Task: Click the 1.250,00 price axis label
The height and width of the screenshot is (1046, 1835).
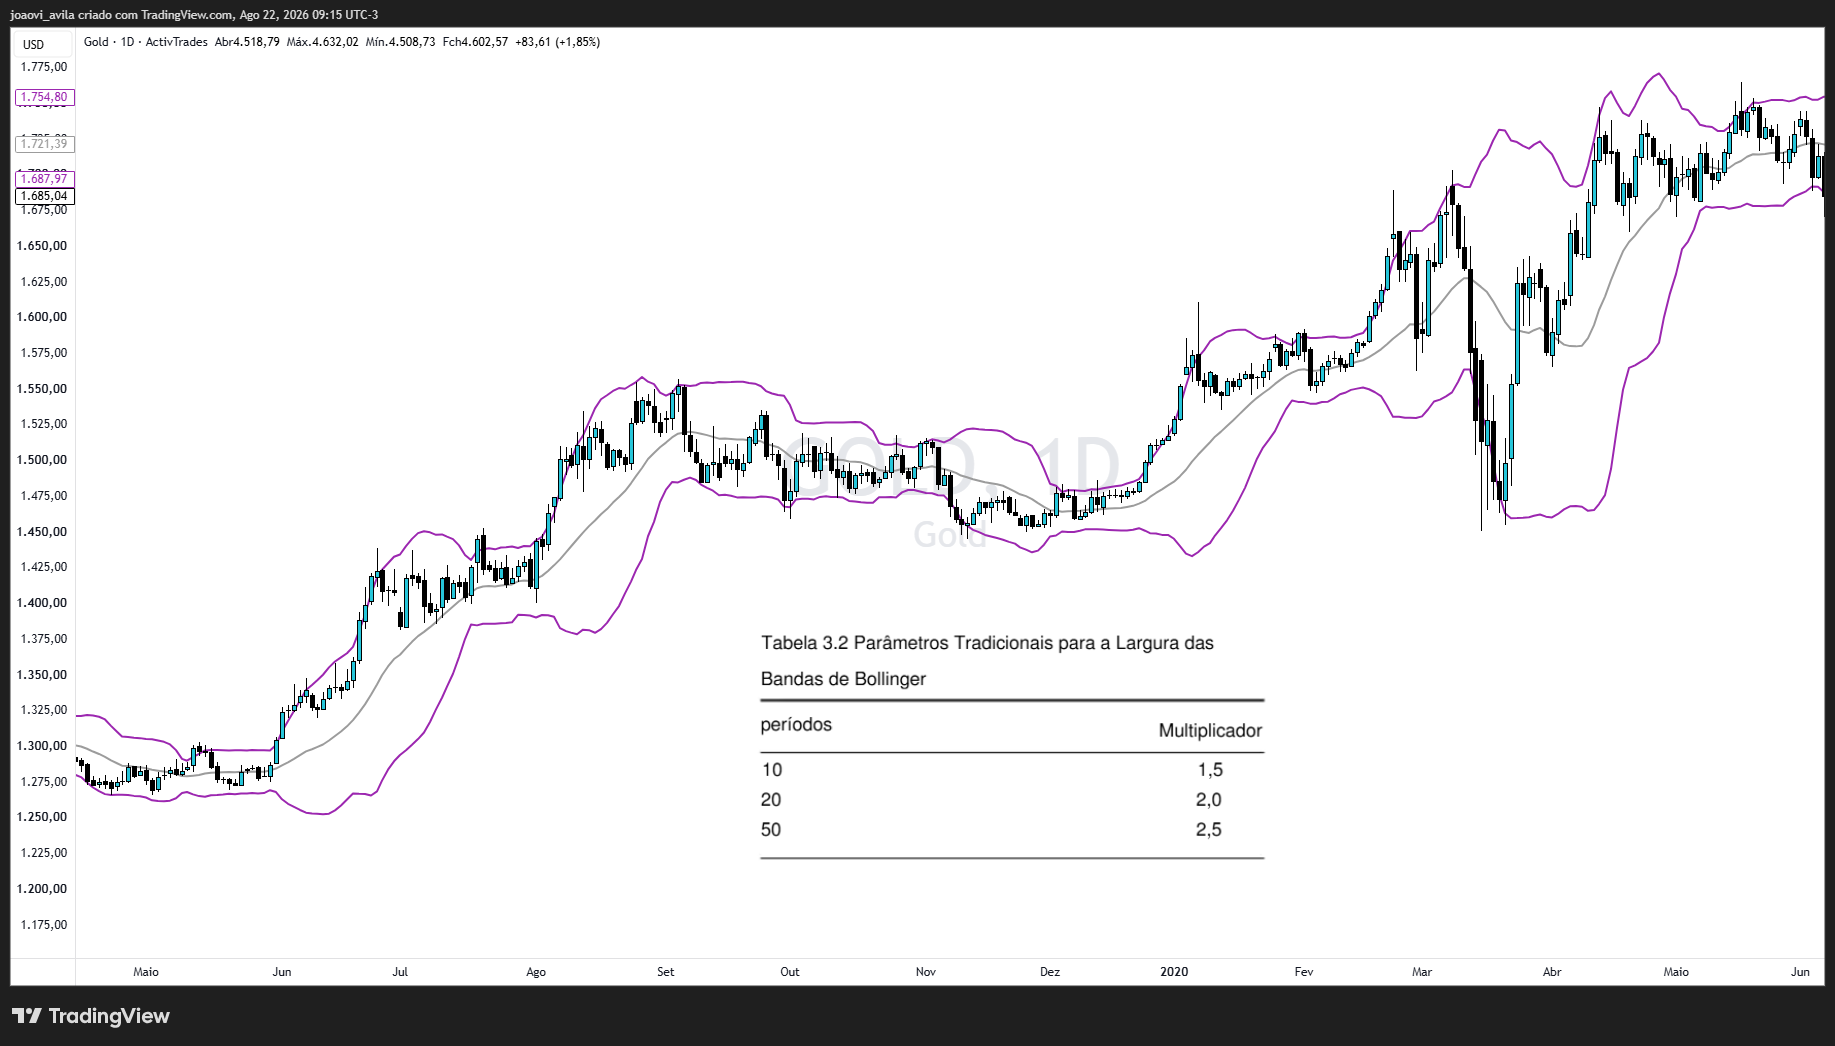Action: coord(44,817)
